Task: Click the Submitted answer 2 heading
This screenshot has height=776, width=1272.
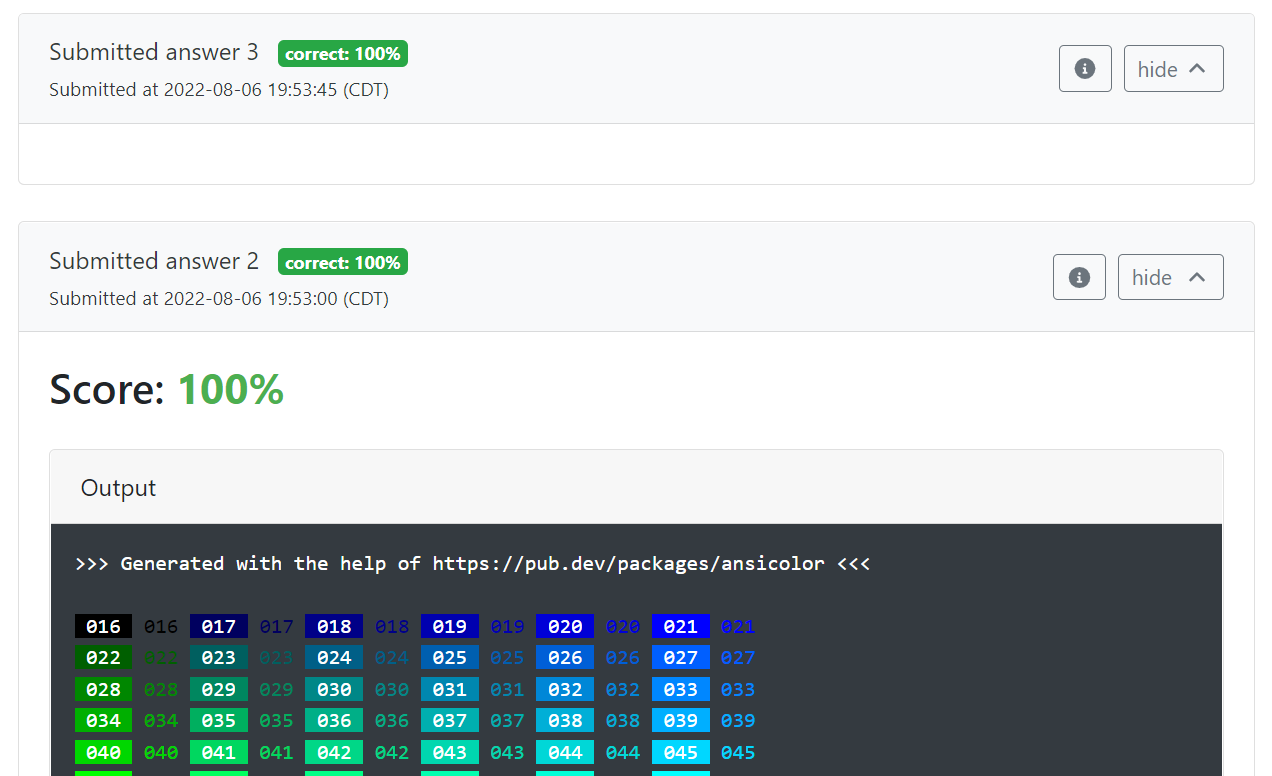Action: click(153, 261)
